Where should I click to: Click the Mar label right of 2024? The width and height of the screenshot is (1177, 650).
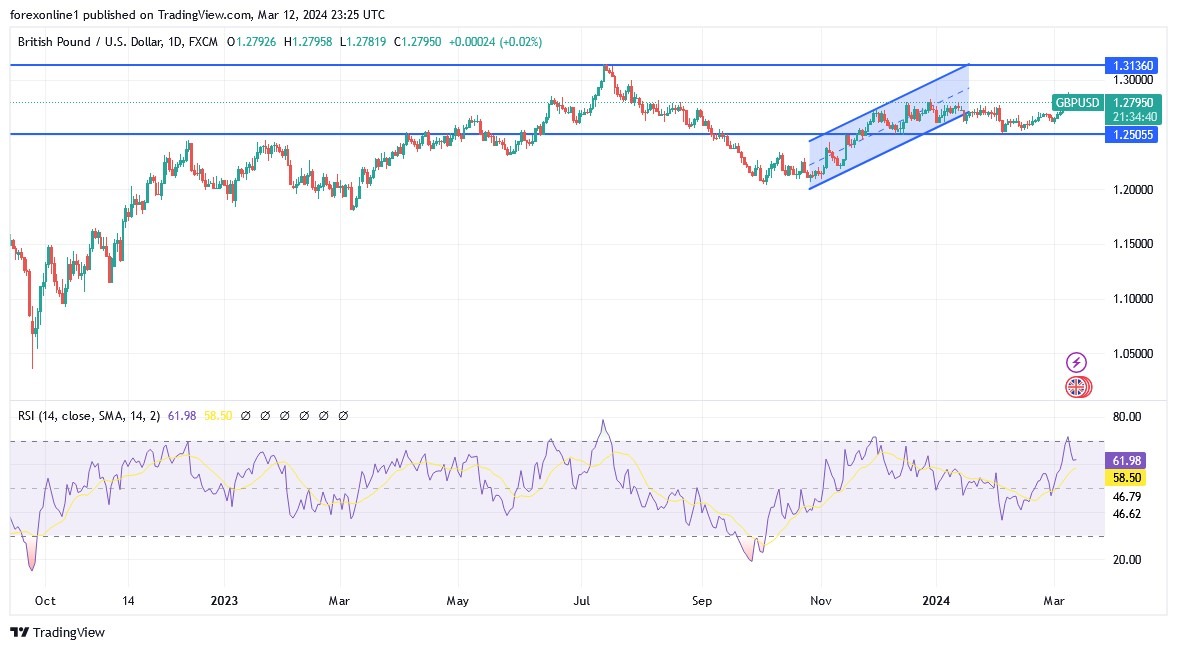coord(1055,600)
